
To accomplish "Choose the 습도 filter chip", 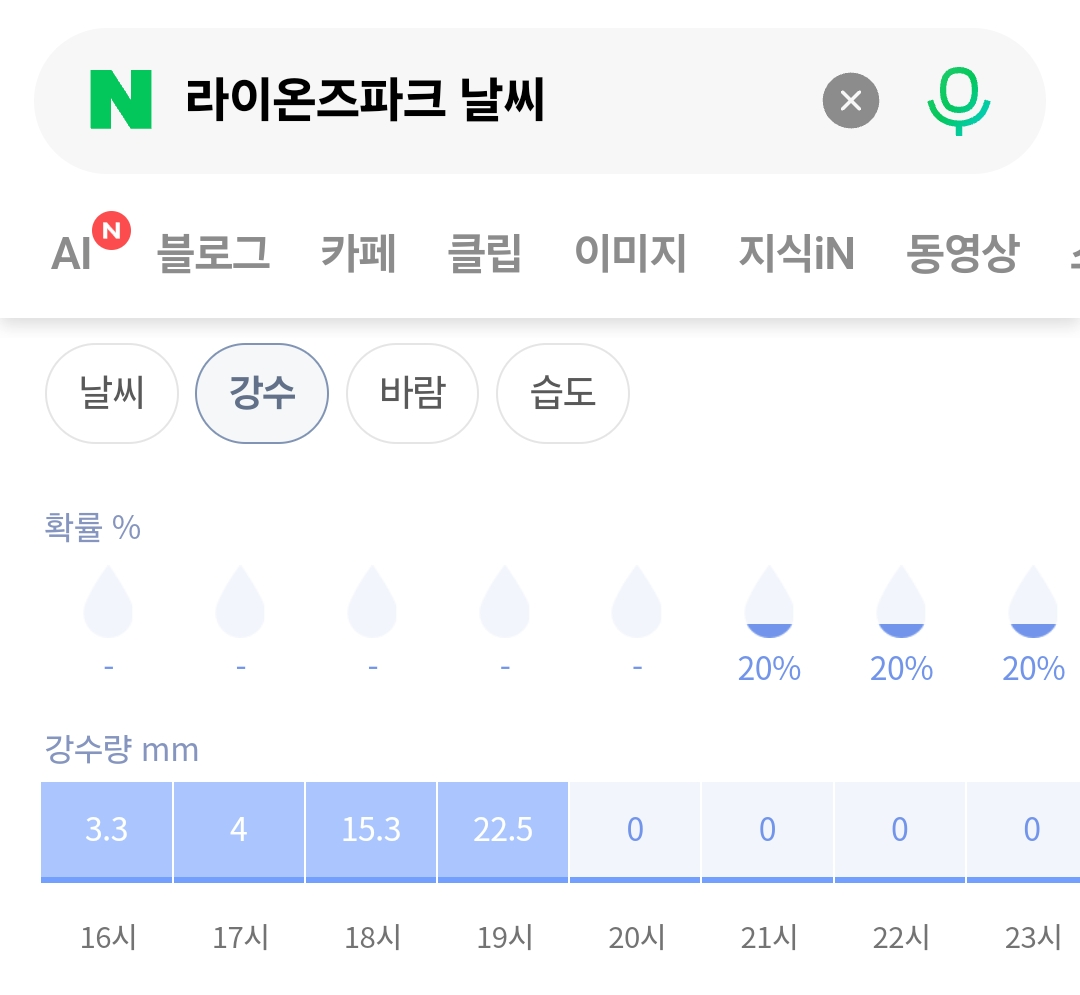I will pos(563,393).
